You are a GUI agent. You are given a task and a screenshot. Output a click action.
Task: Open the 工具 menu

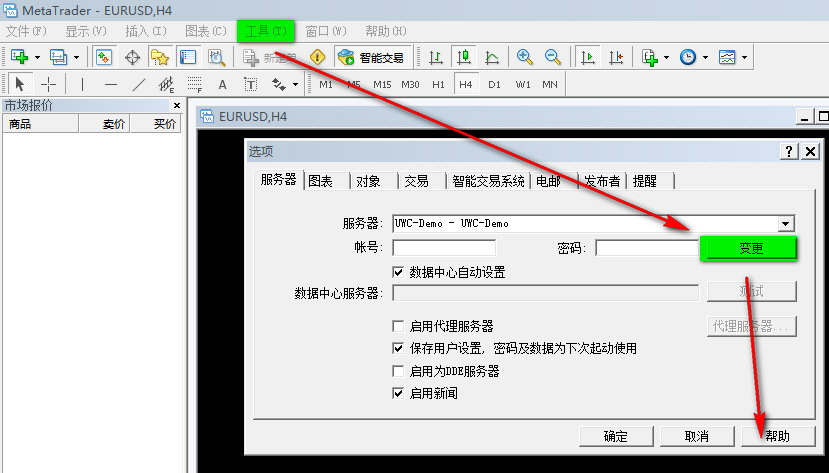coord(265,31)
